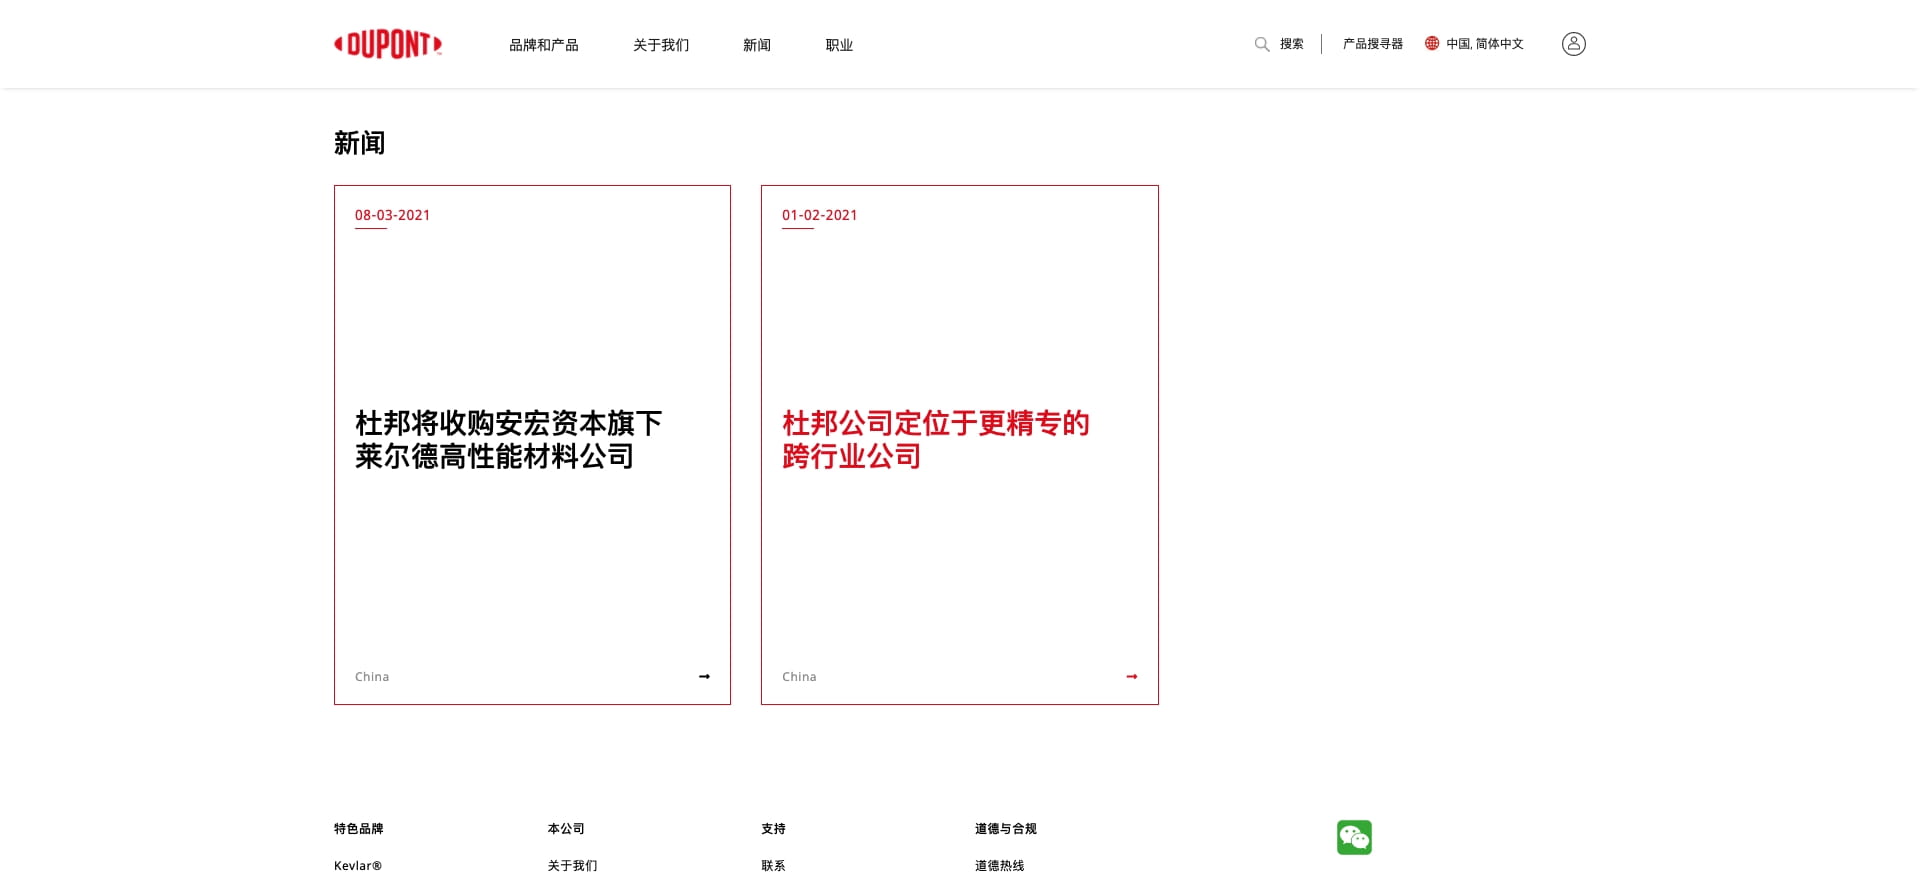This screenshot has height=874, width=1920.
Task: Open the 道德热线 footer link
Action: point(998,866)
